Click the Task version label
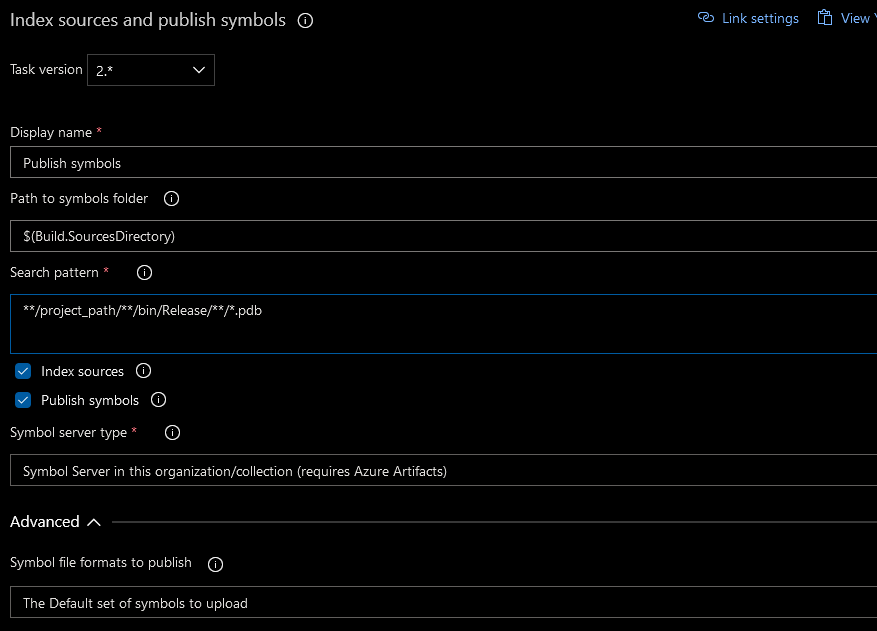877x631 pixels. click(46, 69)
